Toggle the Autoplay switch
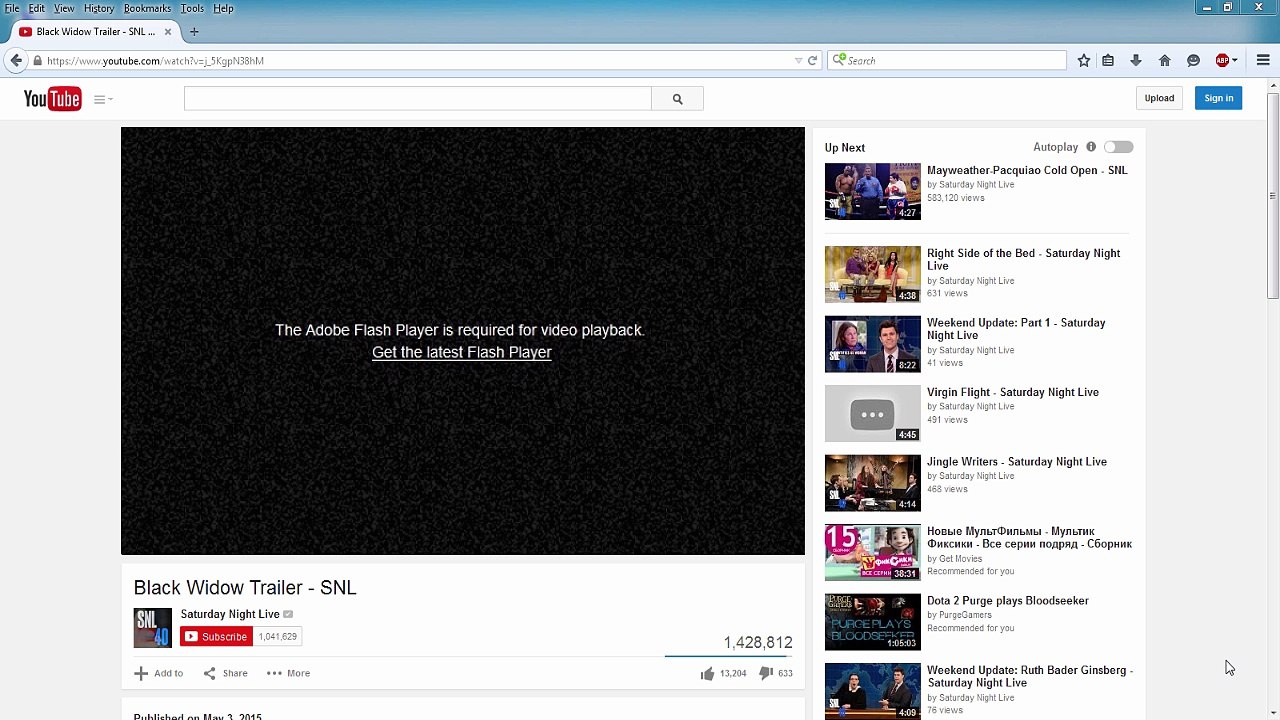 (1118, 147)
